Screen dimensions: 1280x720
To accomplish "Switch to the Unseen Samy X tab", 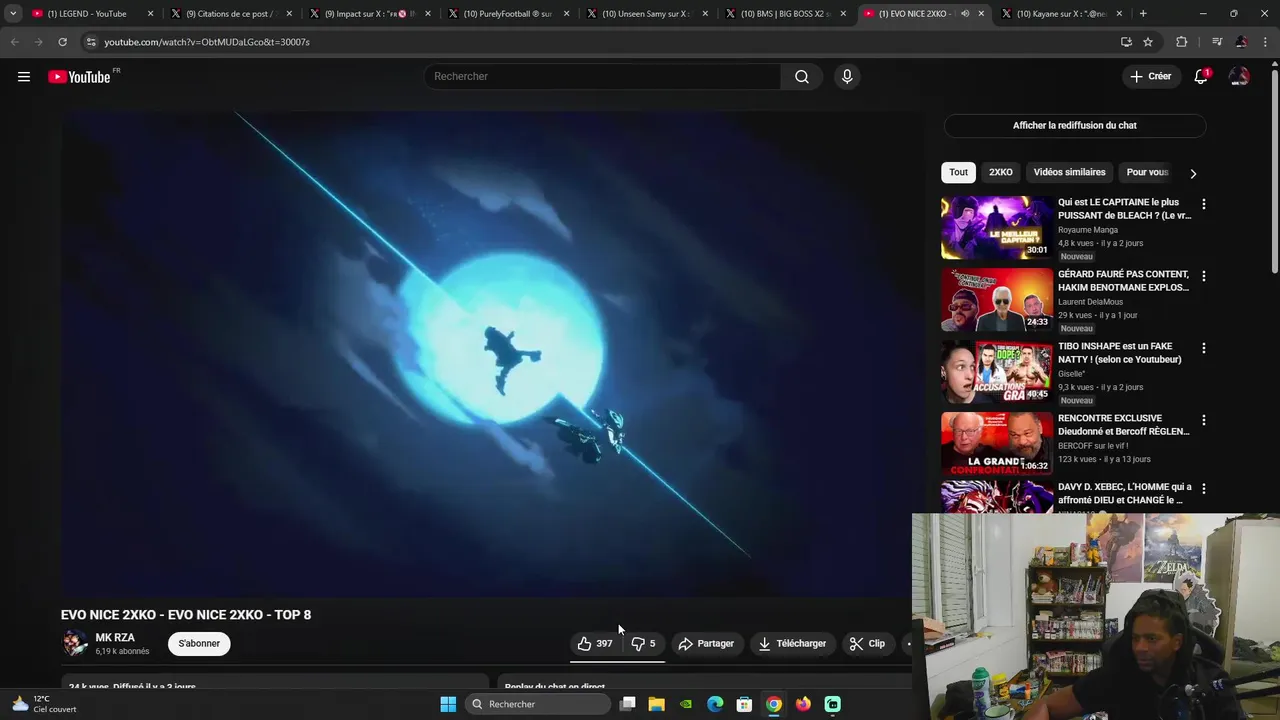I will (646, 14).
